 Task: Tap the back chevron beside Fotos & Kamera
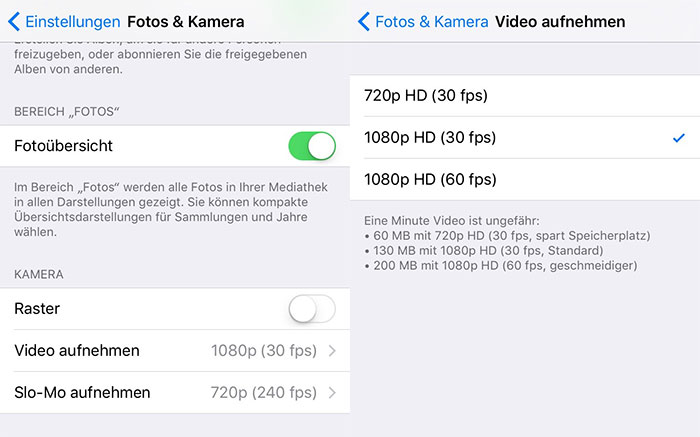[x=364, y=22]
